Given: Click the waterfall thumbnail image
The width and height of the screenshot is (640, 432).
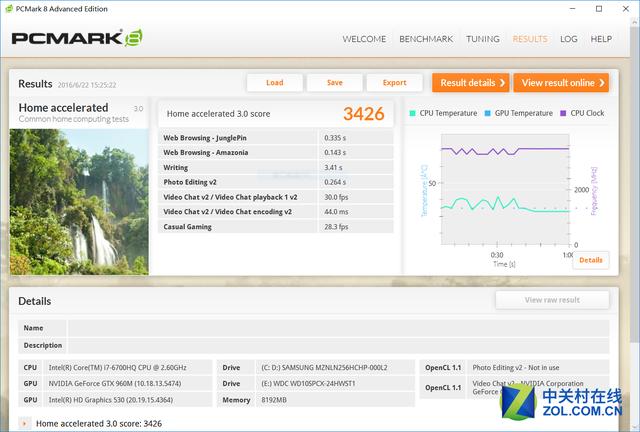Looking at the screenshot, I should tap(79, 202).
